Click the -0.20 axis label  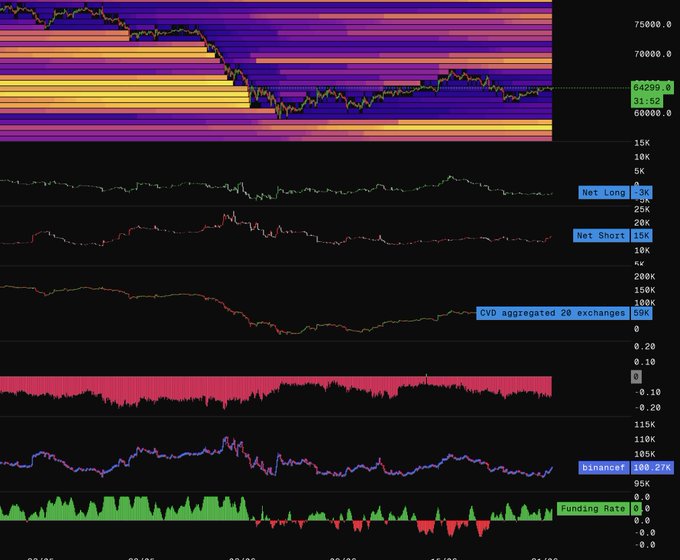647,408
